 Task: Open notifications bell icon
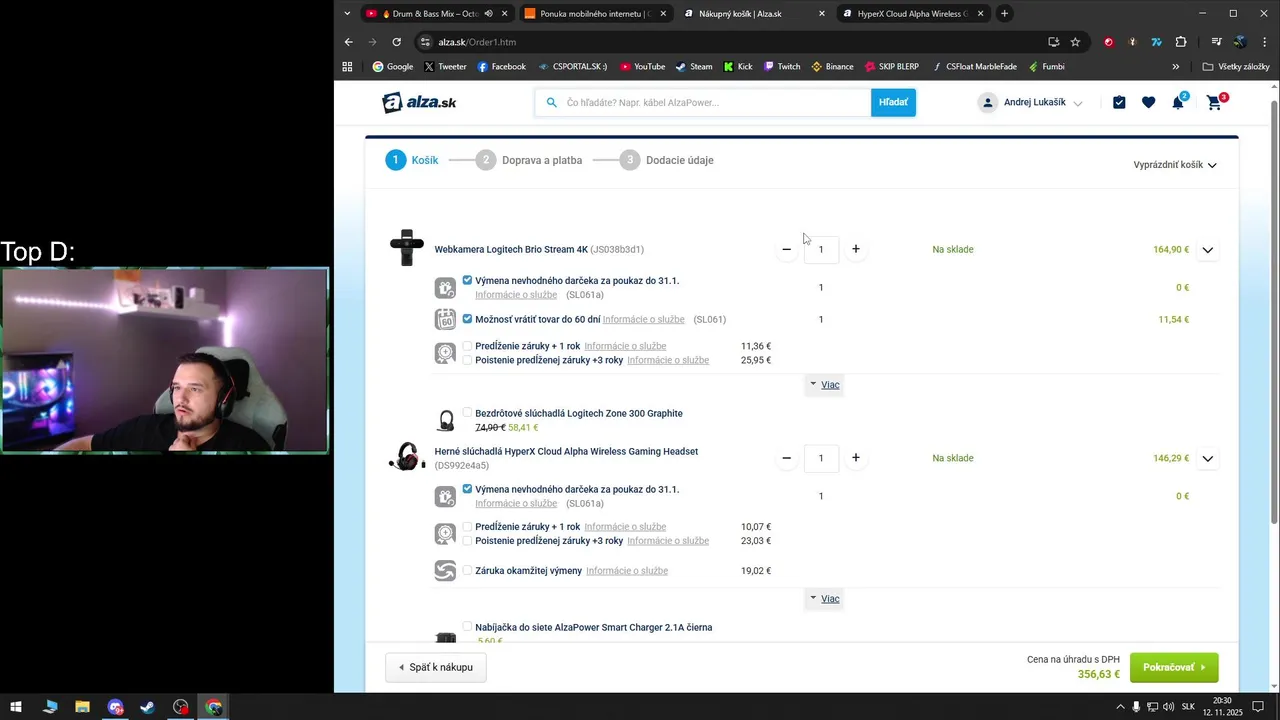[x=1178, y=102]
